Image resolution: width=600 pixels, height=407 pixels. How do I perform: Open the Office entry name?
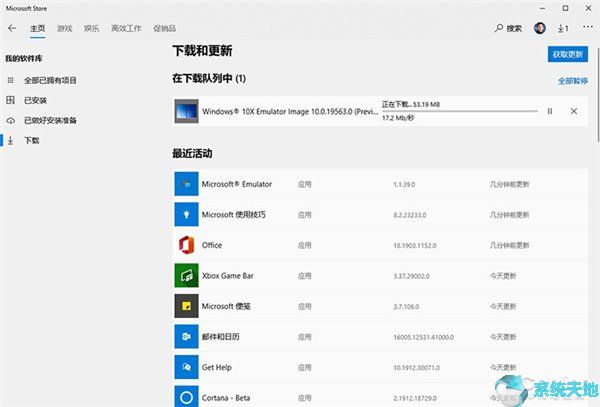click(x=212, y=245)
